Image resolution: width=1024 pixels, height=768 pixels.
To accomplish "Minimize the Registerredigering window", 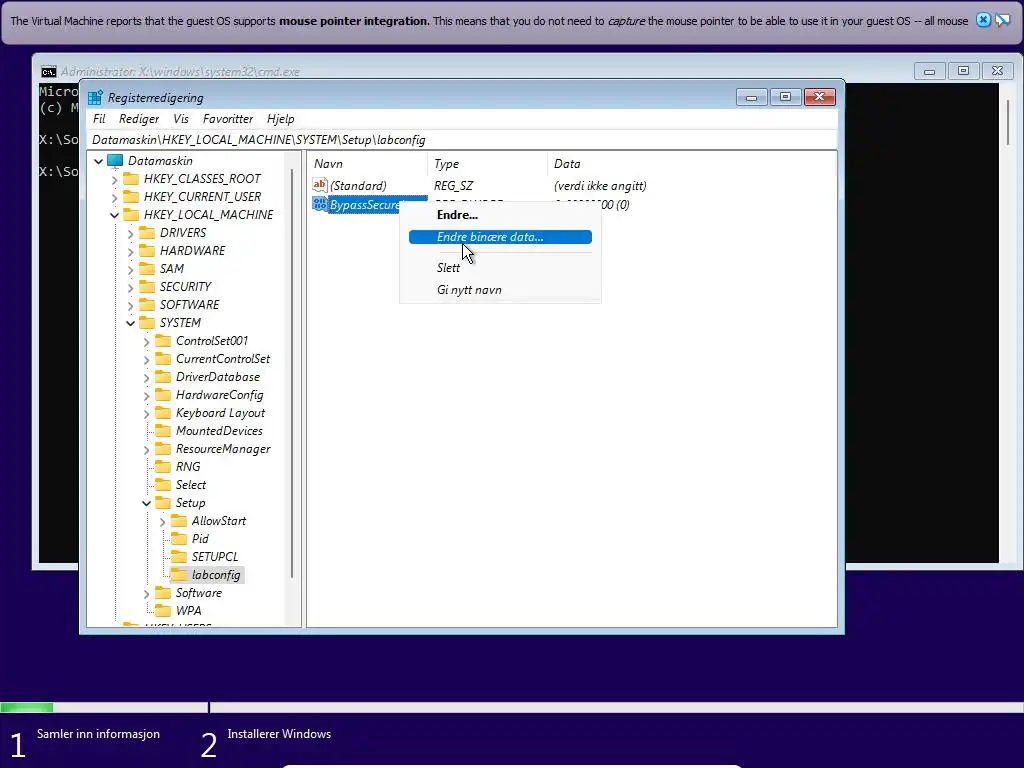I will (x=752, y=97).
